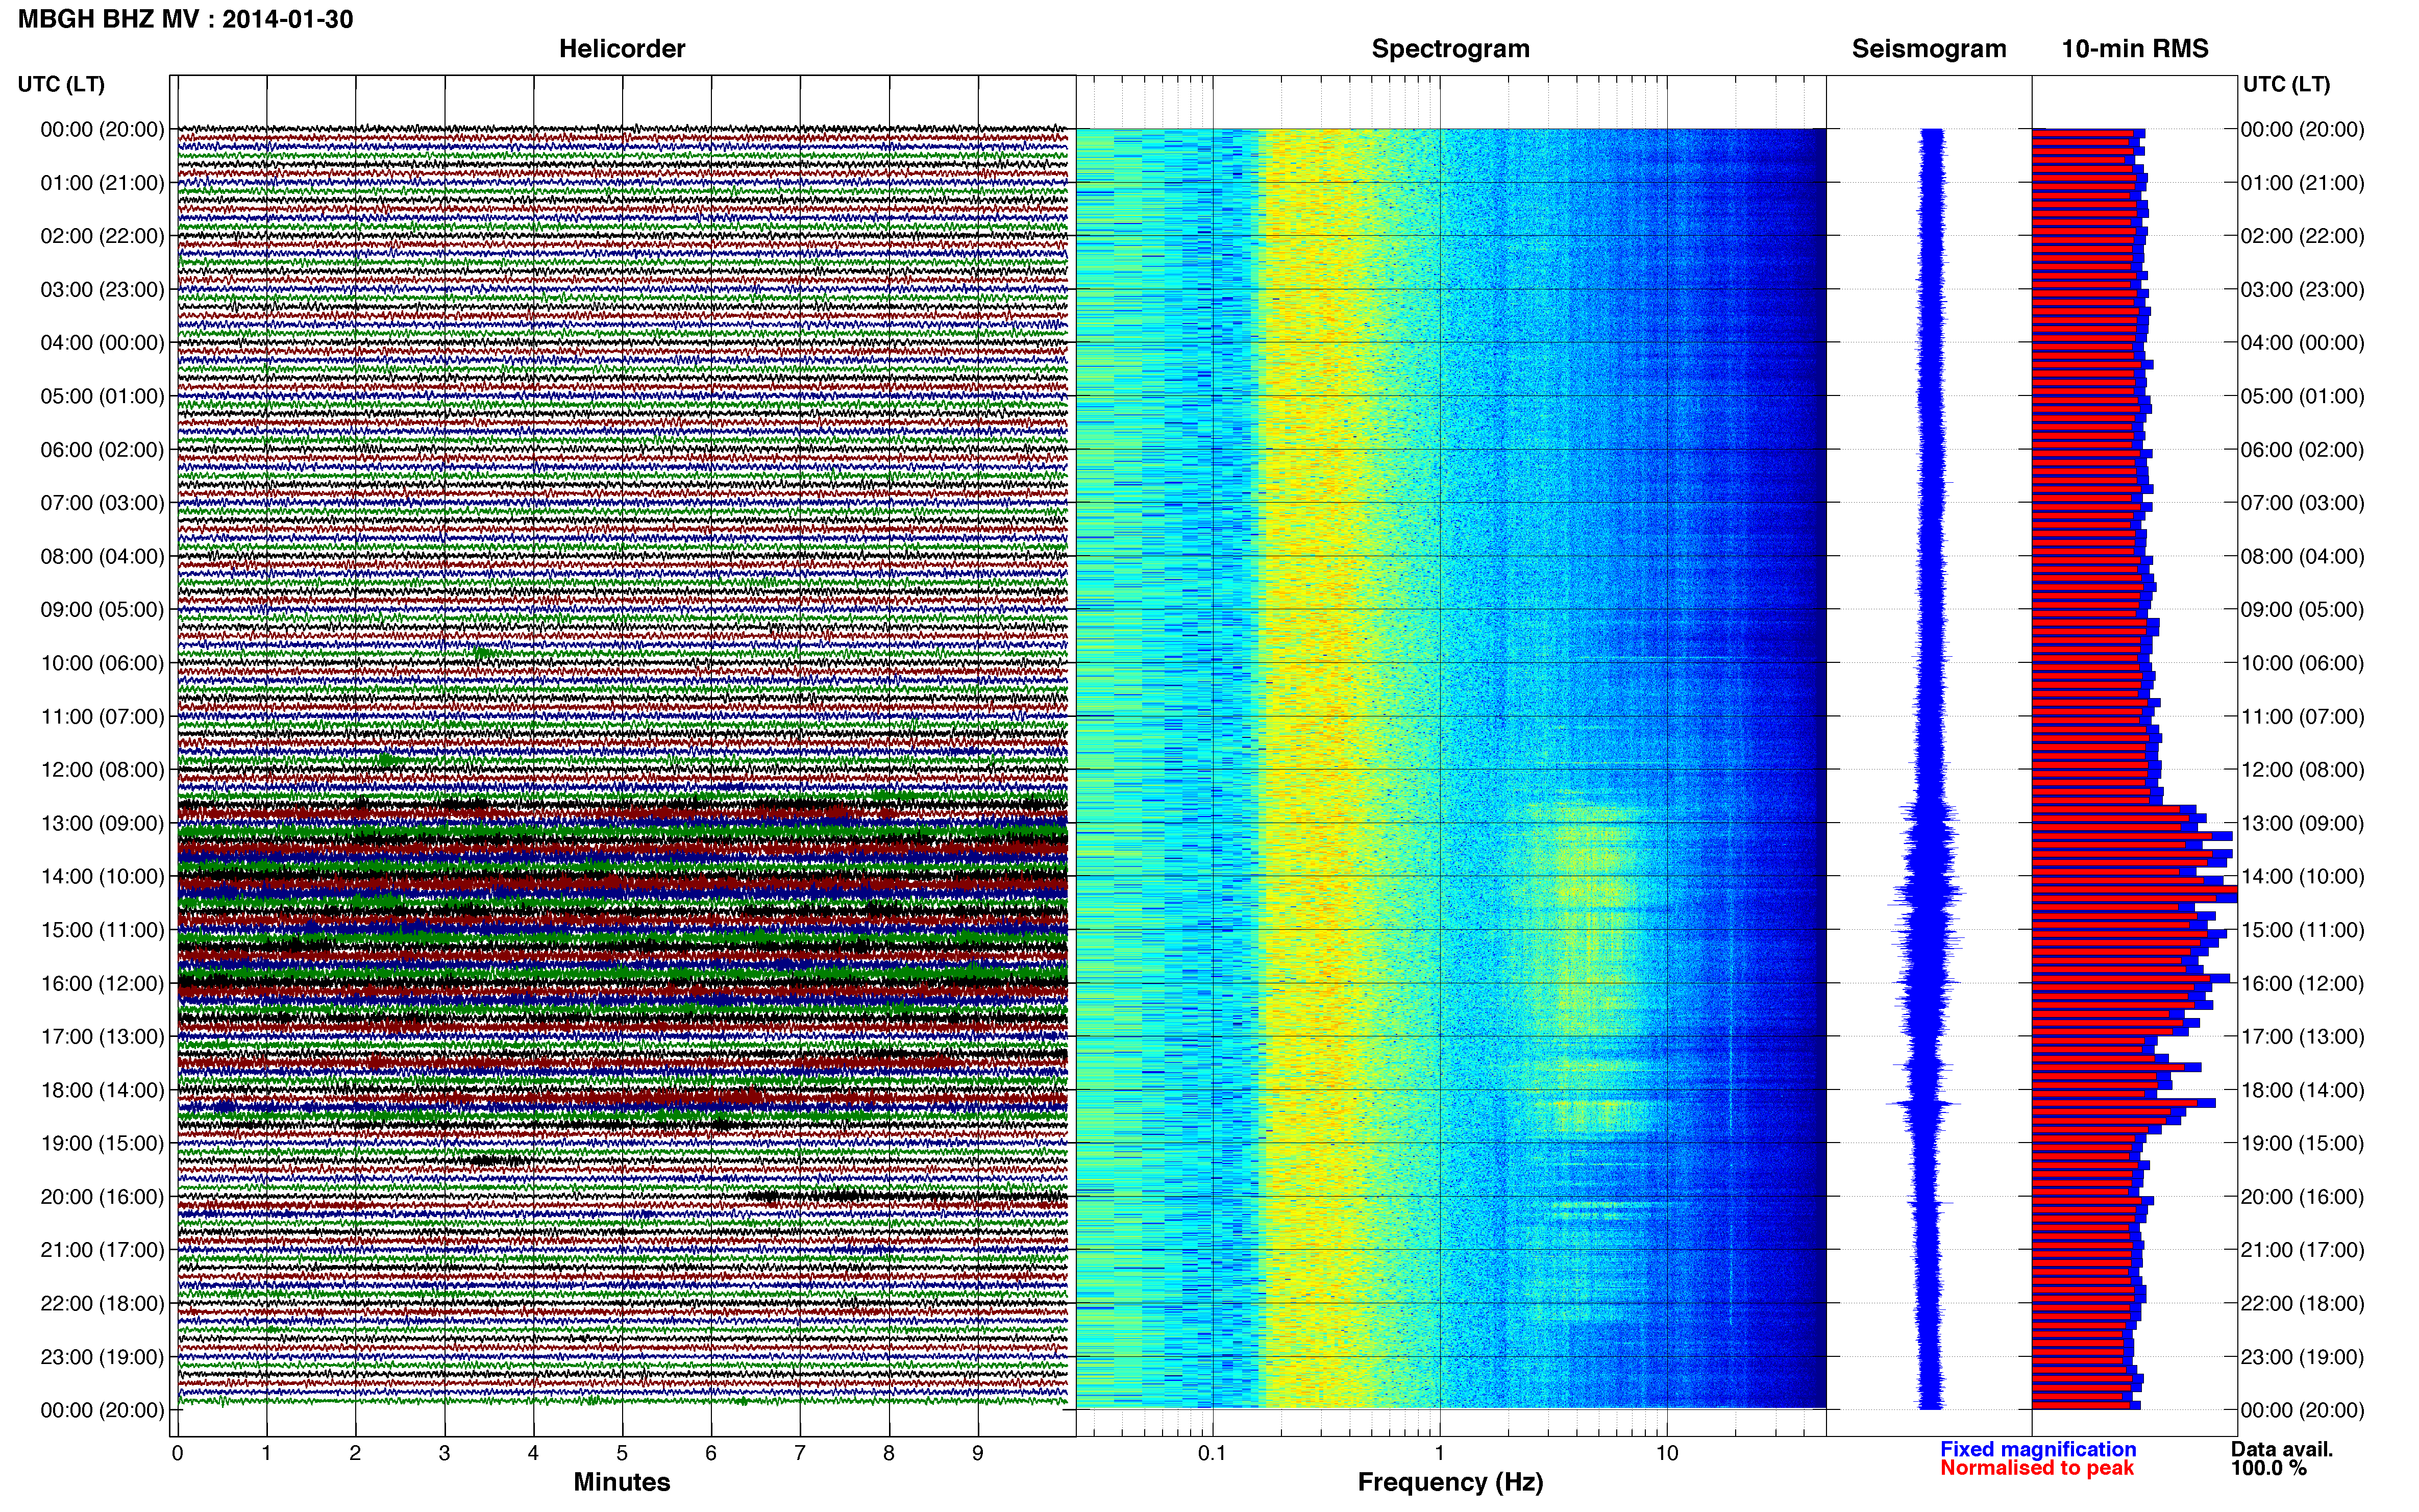Click the '9' tick on the Minutes axis
Image resolution: width=2419 pixels, height=1512 pixels.
978,1454
